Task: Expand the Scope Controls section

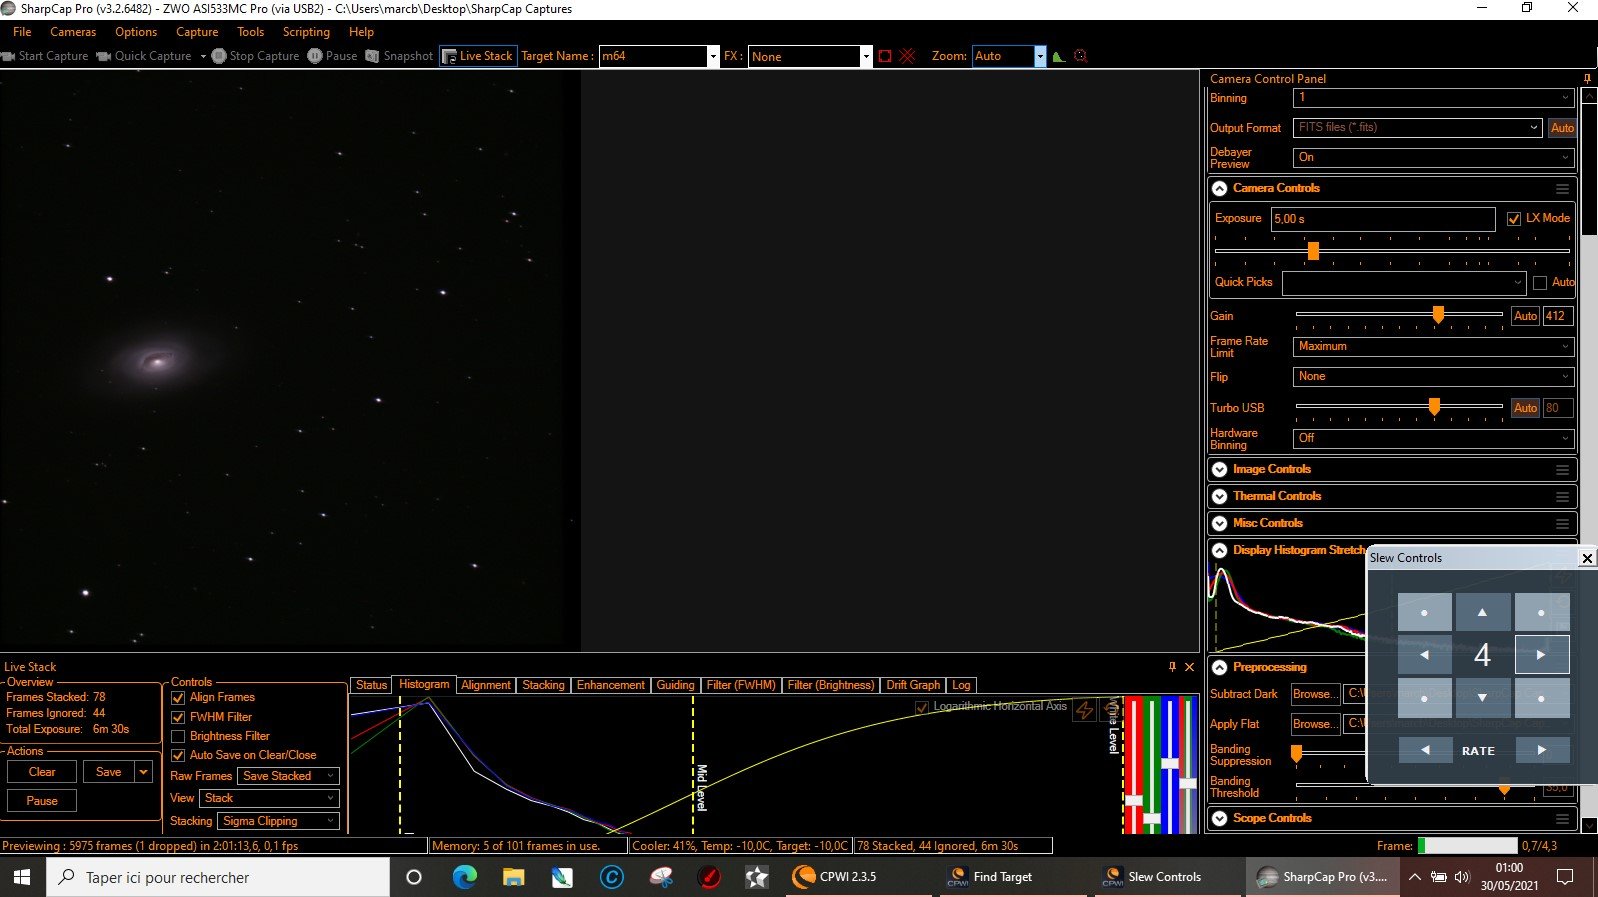Action: pos(1219,818)
